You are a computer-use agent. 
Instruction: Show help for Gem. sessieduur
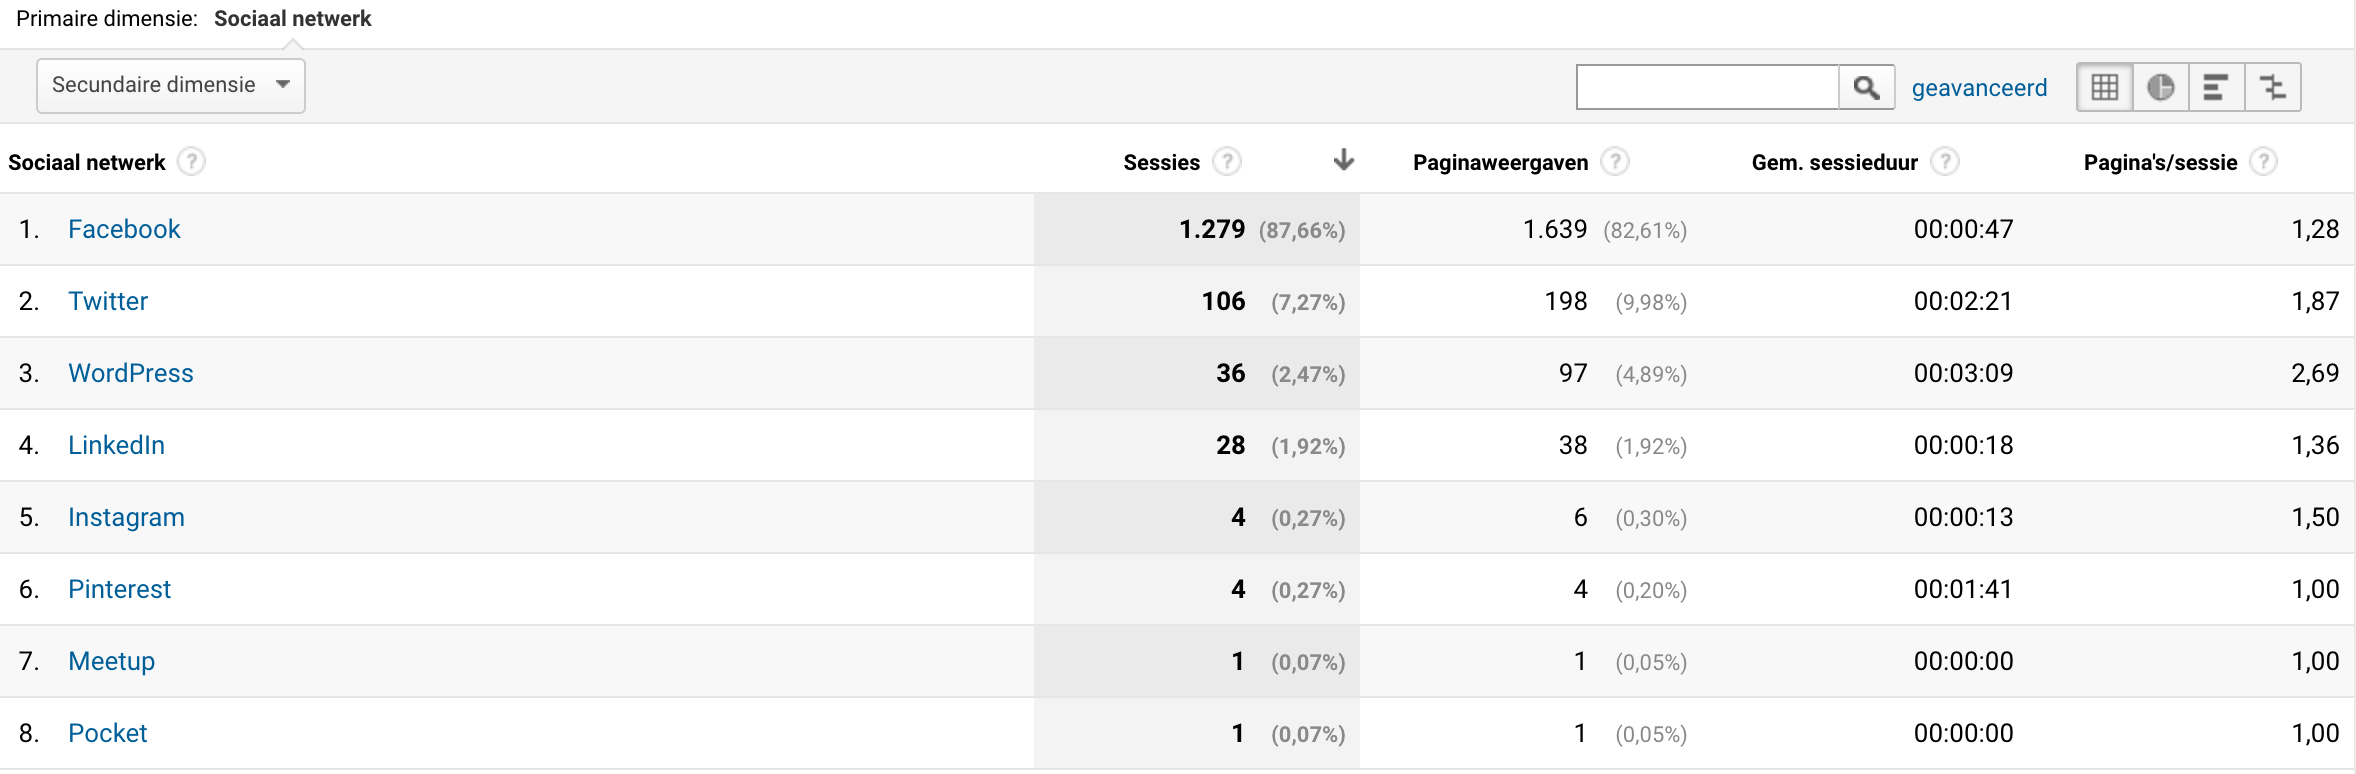pyautogui.click(x=1945, y=162)
